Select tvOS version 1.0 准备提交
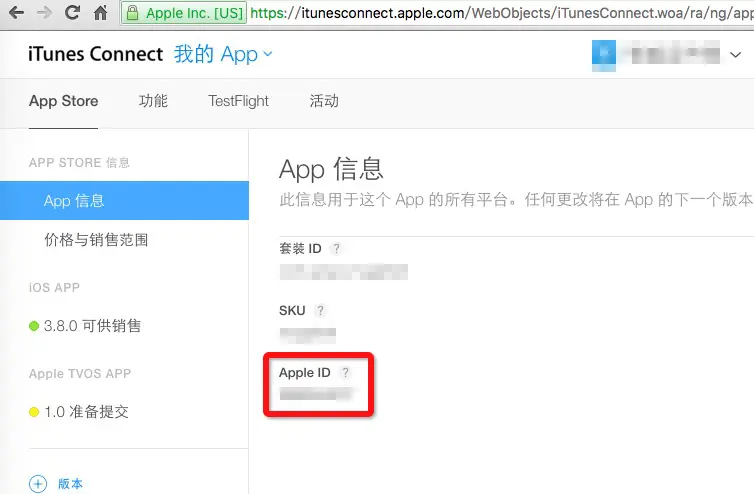Screen dimensions: 754x494 point(87,412)
